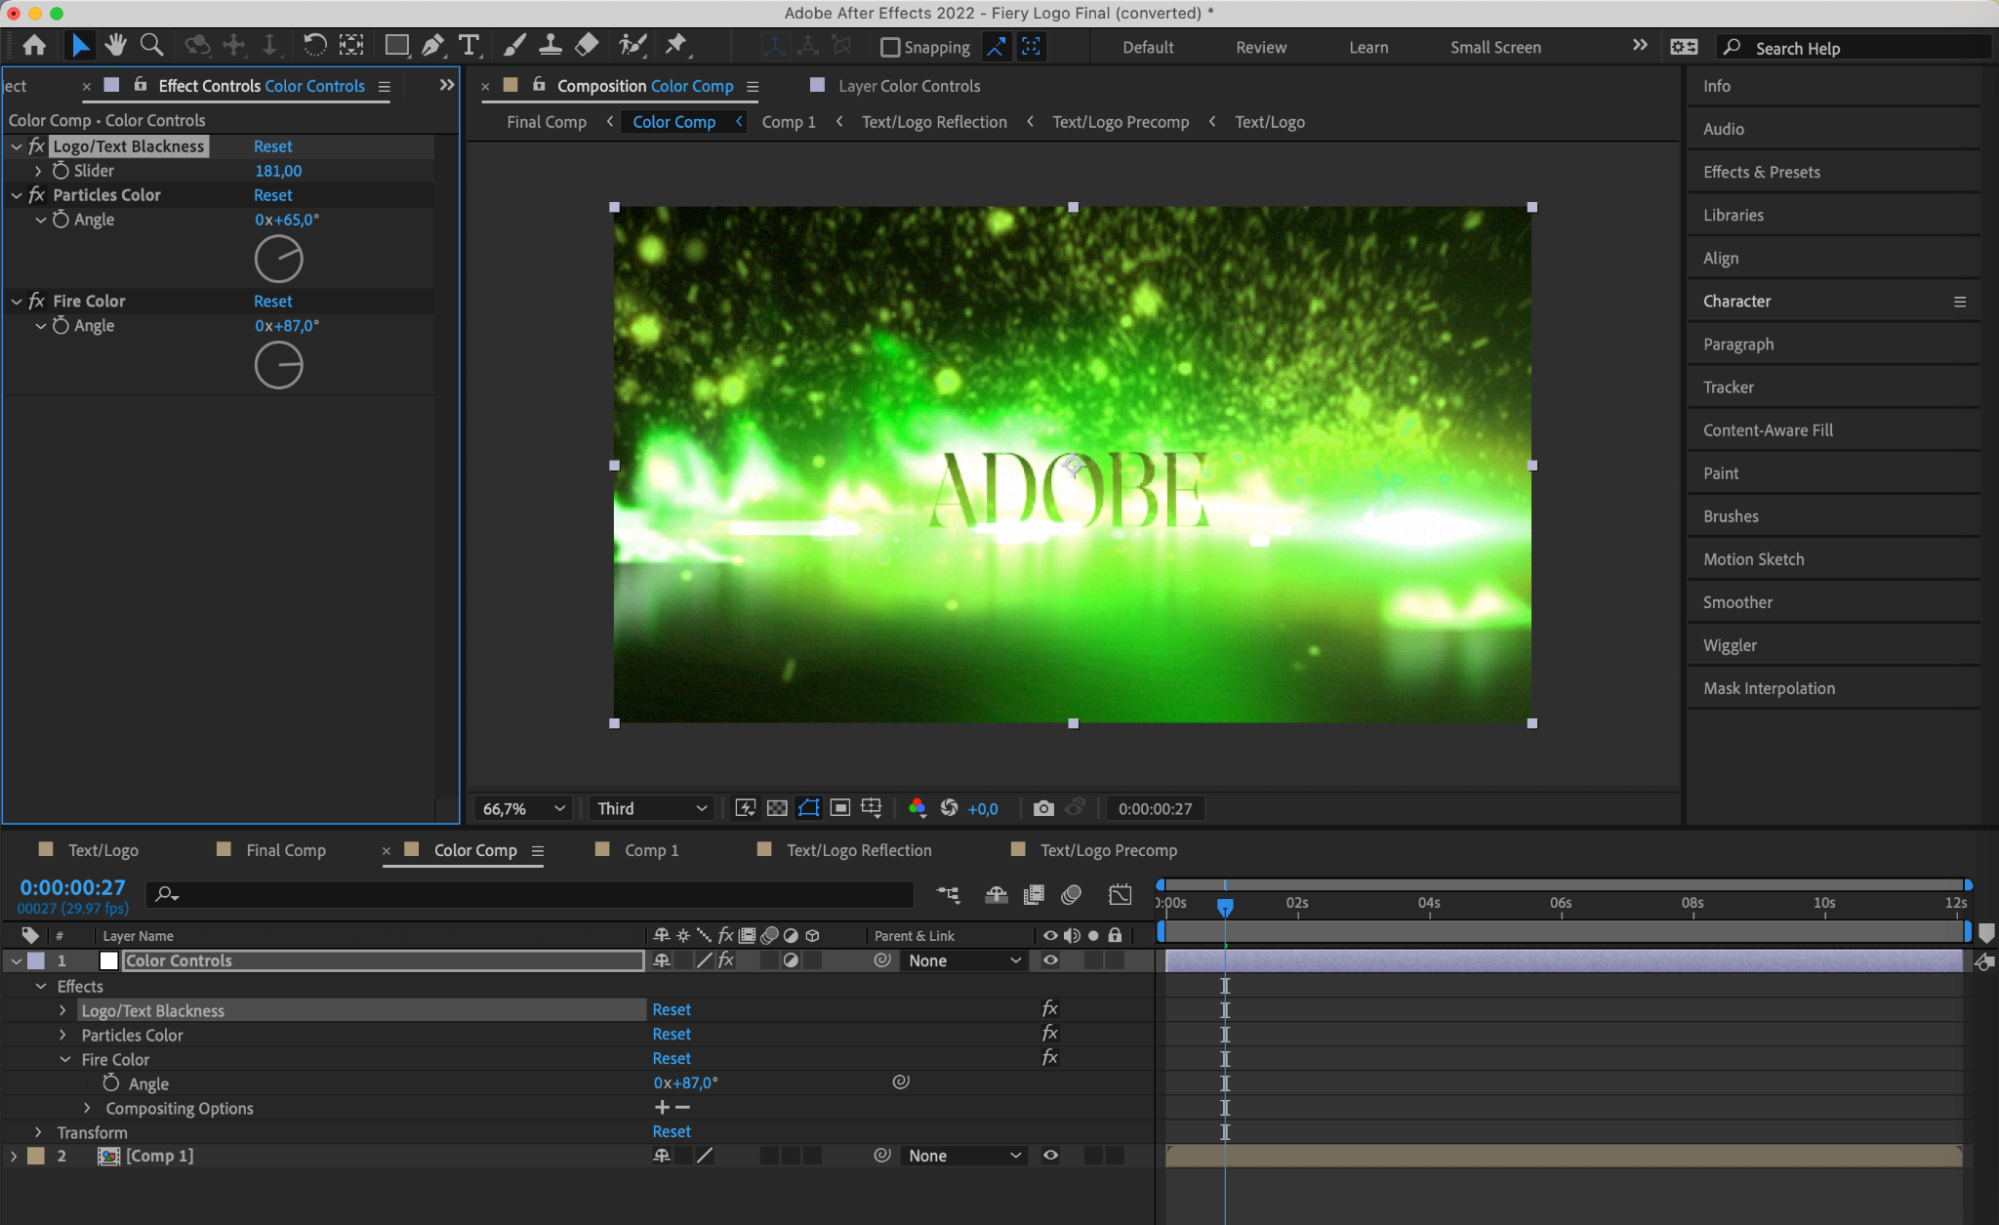Select the Selection arrow tool
The image size is (1999, 1225).
point(80,46)
